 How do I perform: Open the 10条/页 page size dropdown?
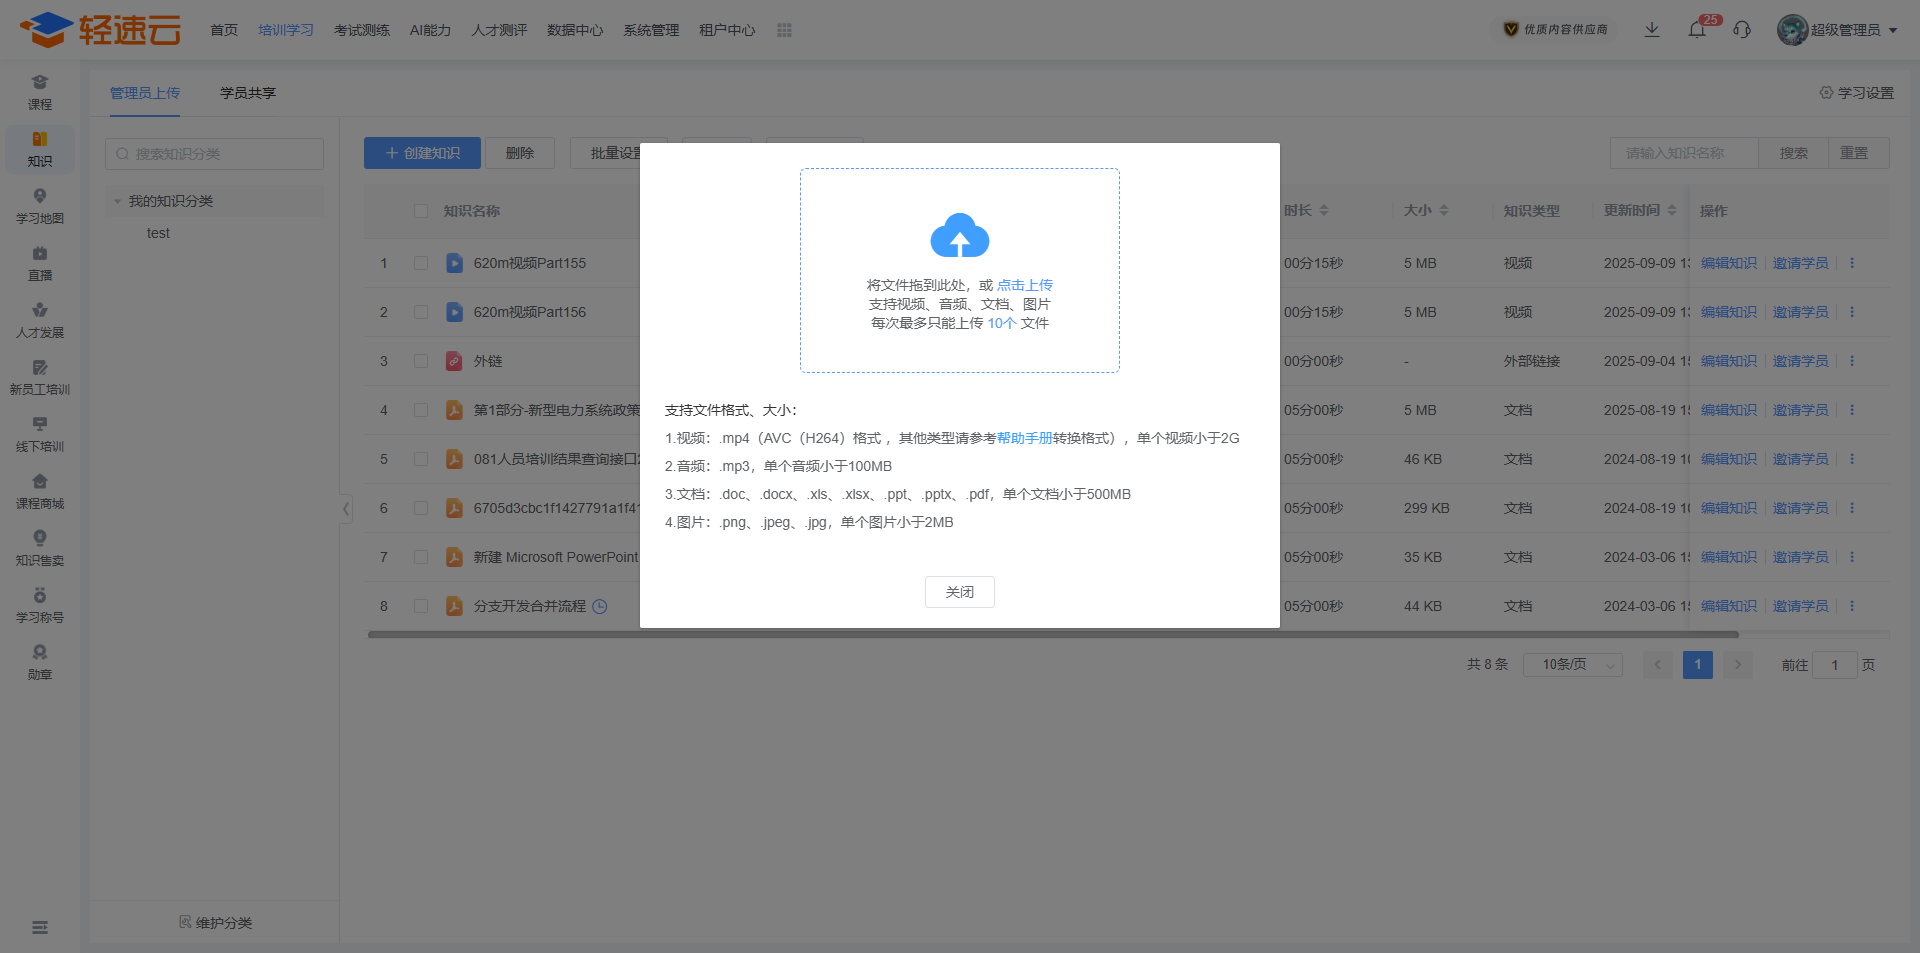point(1572,665)
